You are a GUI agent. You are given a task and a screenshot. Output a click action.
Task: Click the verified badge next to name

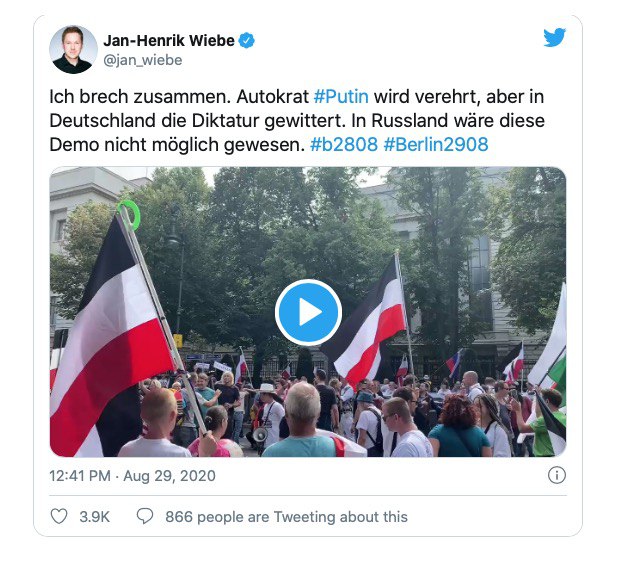pyautogui.click(x=246, y=41)
